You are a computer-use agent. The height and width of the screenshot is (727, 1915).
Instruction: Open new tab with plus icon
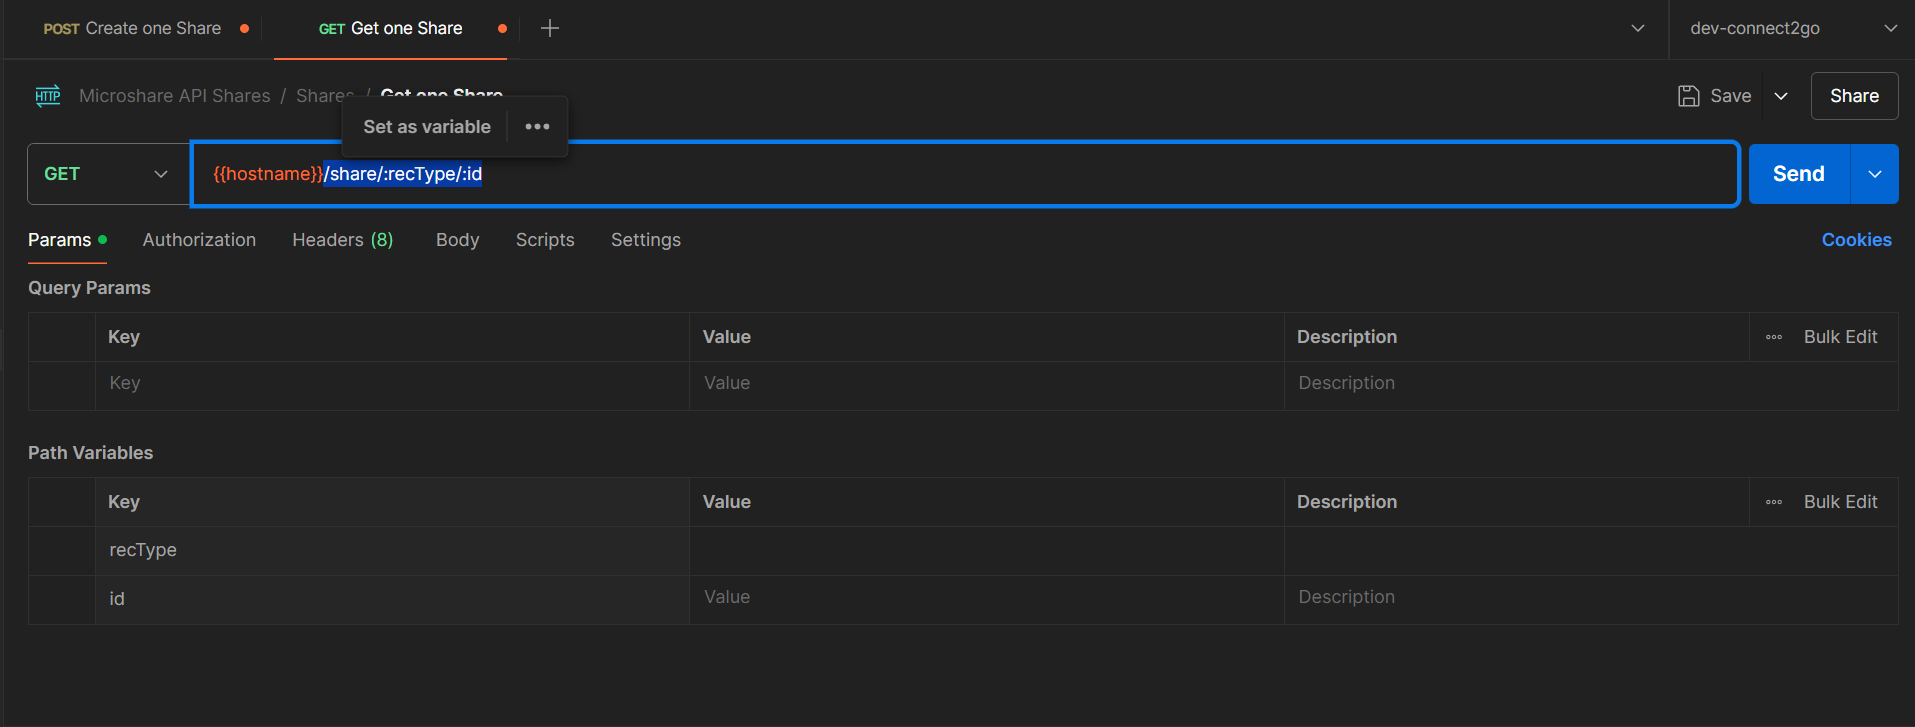click(550, 28)
